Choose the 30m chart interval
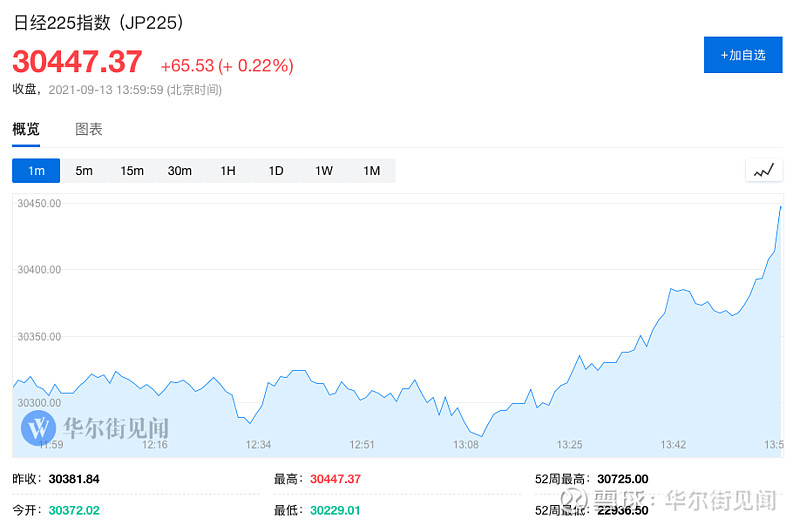 pyautogui.click(x=180, y=171)
